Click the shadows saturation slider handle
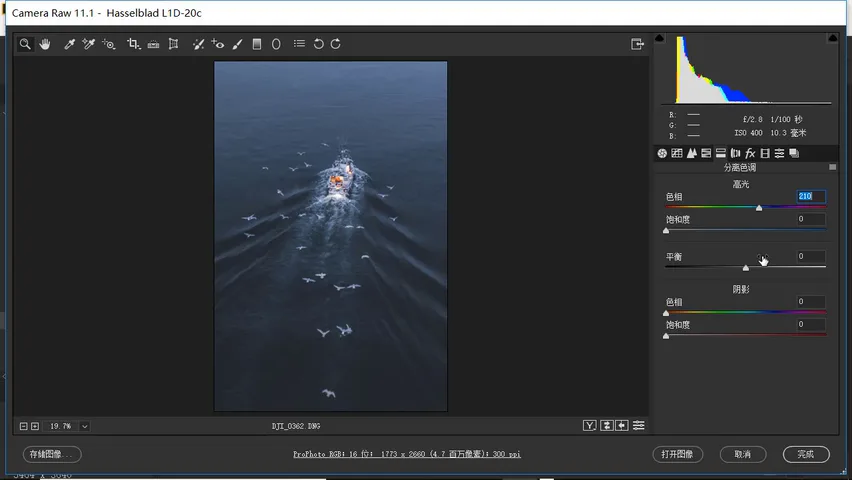Image resolution: width=852 pixels, height=480 pixels. 666,336
